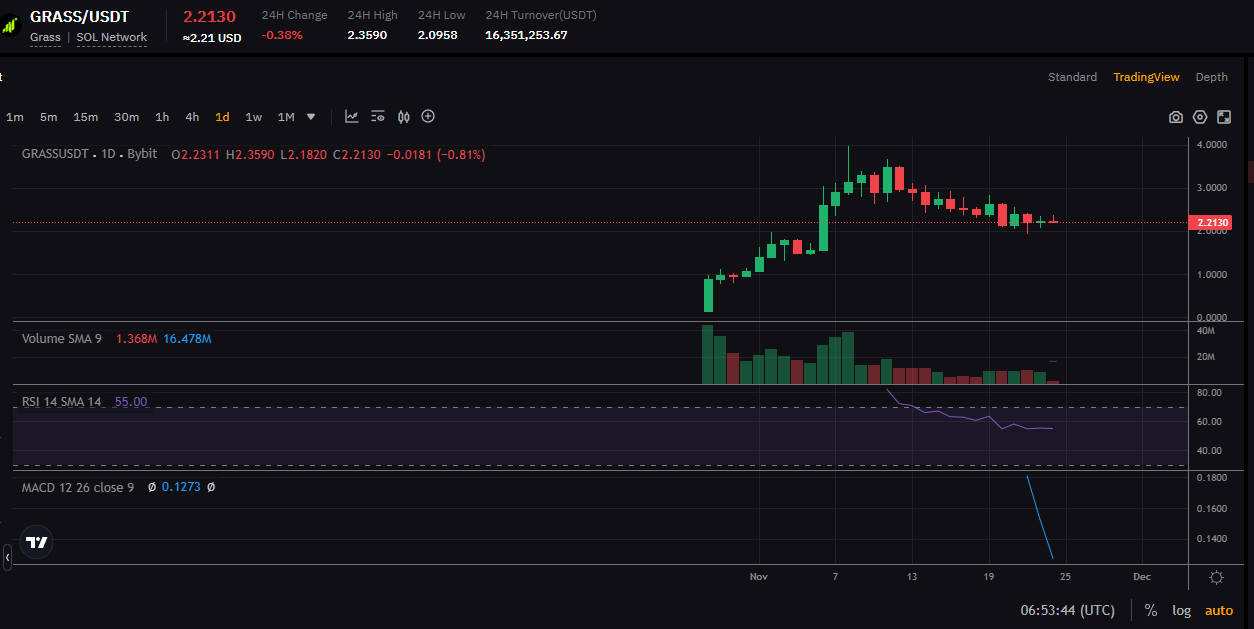Viewport: 1254px width, 629px height.
Task: Select the MACD 12 26 close 9 legend
Action: pos(78,488)
